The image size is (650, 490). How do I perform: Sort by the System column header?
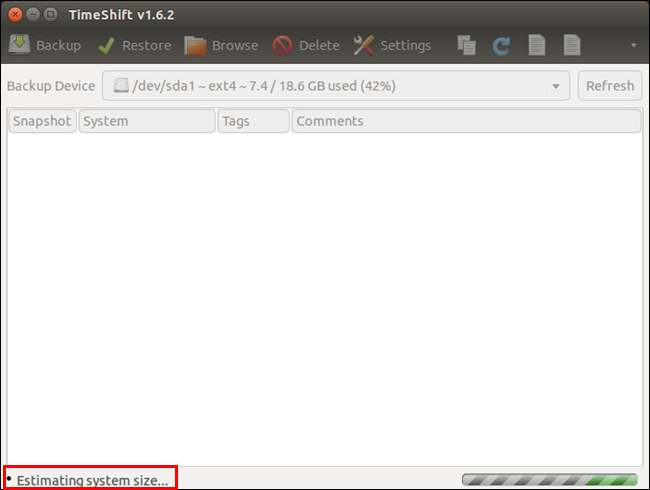(x=147, y=121)
